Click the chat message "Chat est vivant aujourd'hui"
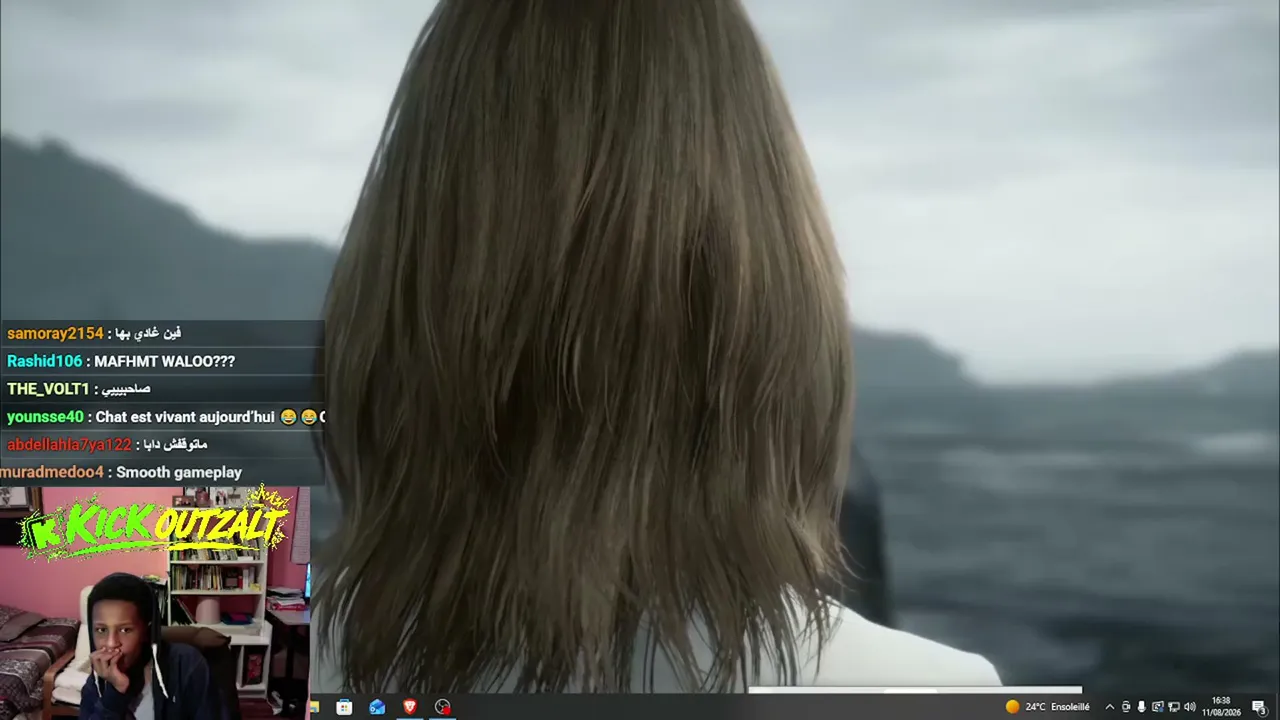 click(x=185, y=417)
